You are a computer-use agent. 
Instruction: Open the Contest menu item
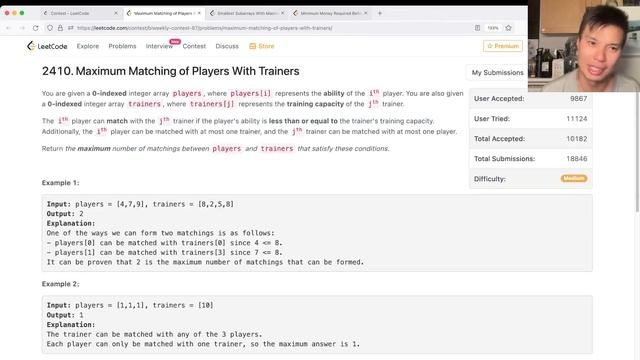(194, 46)
